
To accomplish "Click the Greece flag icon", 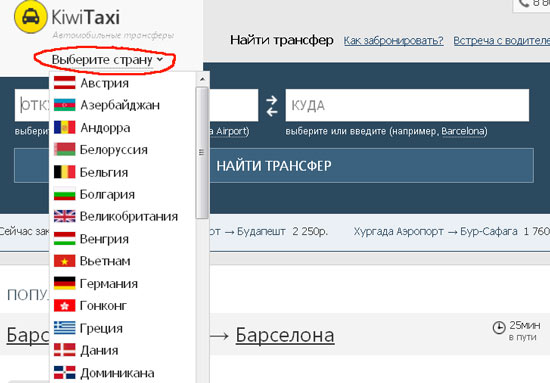I will tap(65, 328).
